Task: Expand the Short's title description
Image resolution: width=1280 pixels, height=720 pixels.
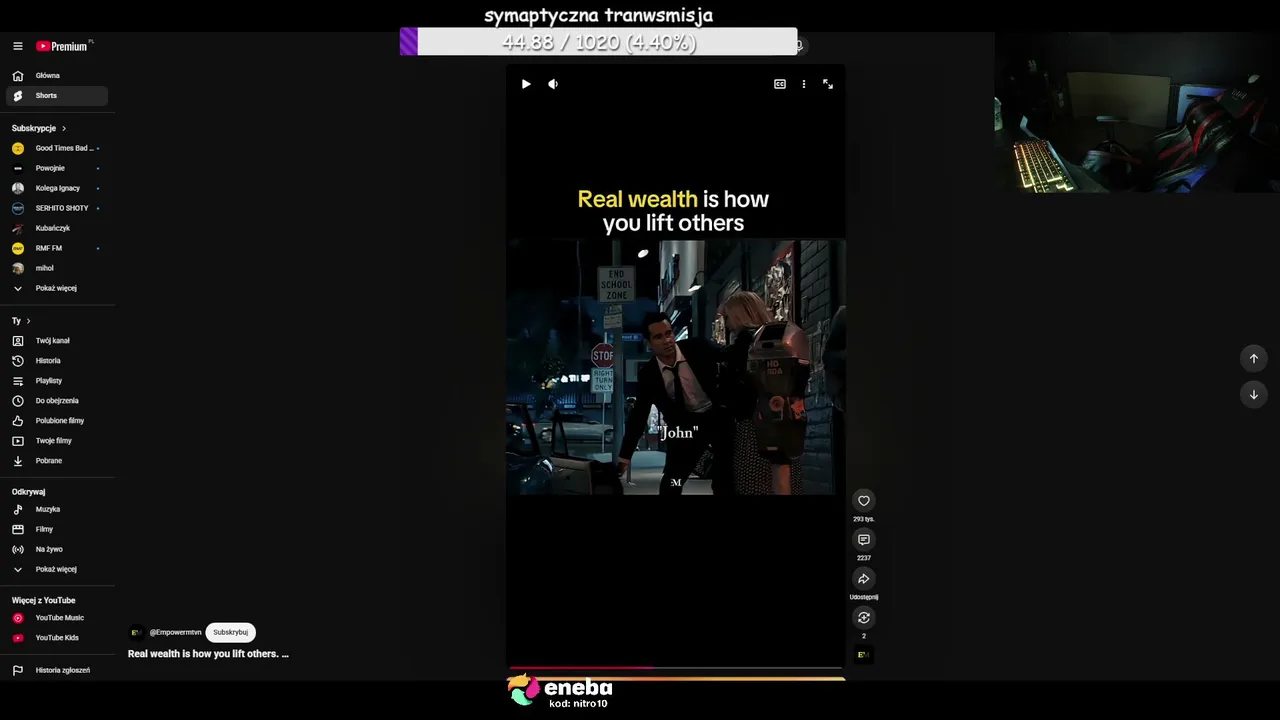Action: [208, 654]
